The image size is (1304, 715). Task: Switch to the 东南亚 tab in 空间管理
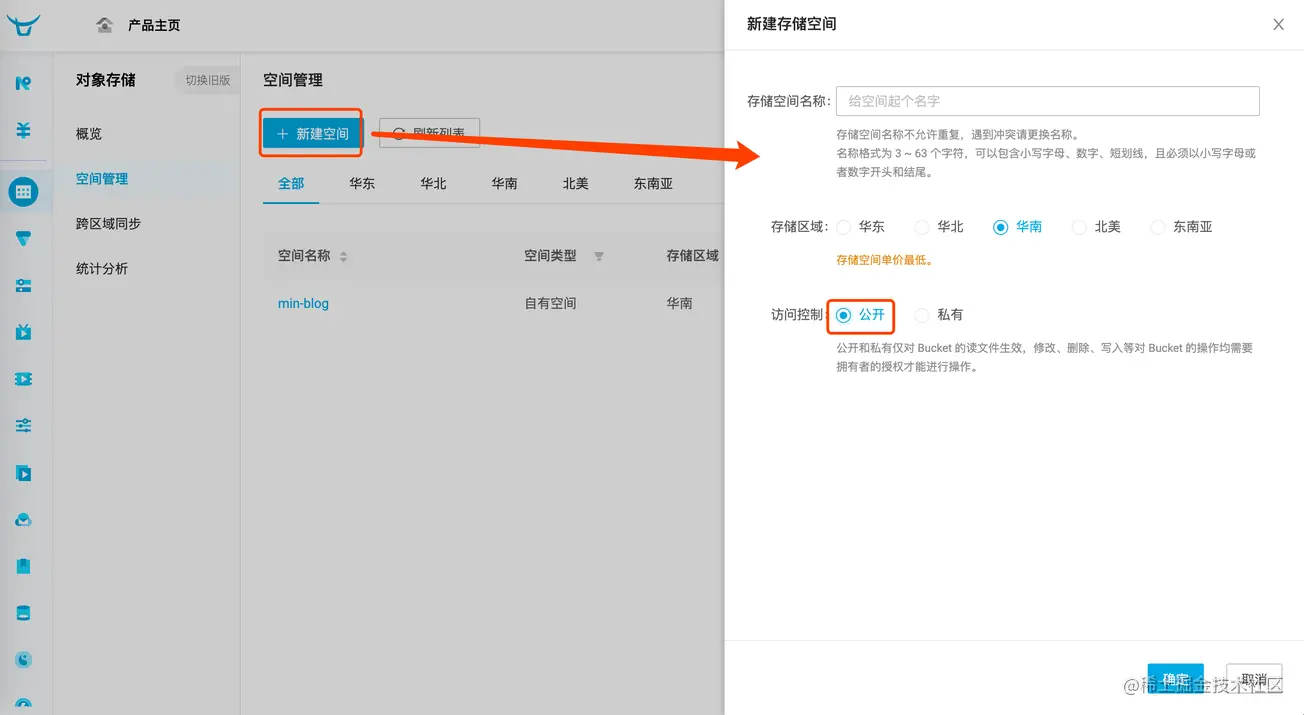coord(653,184)
